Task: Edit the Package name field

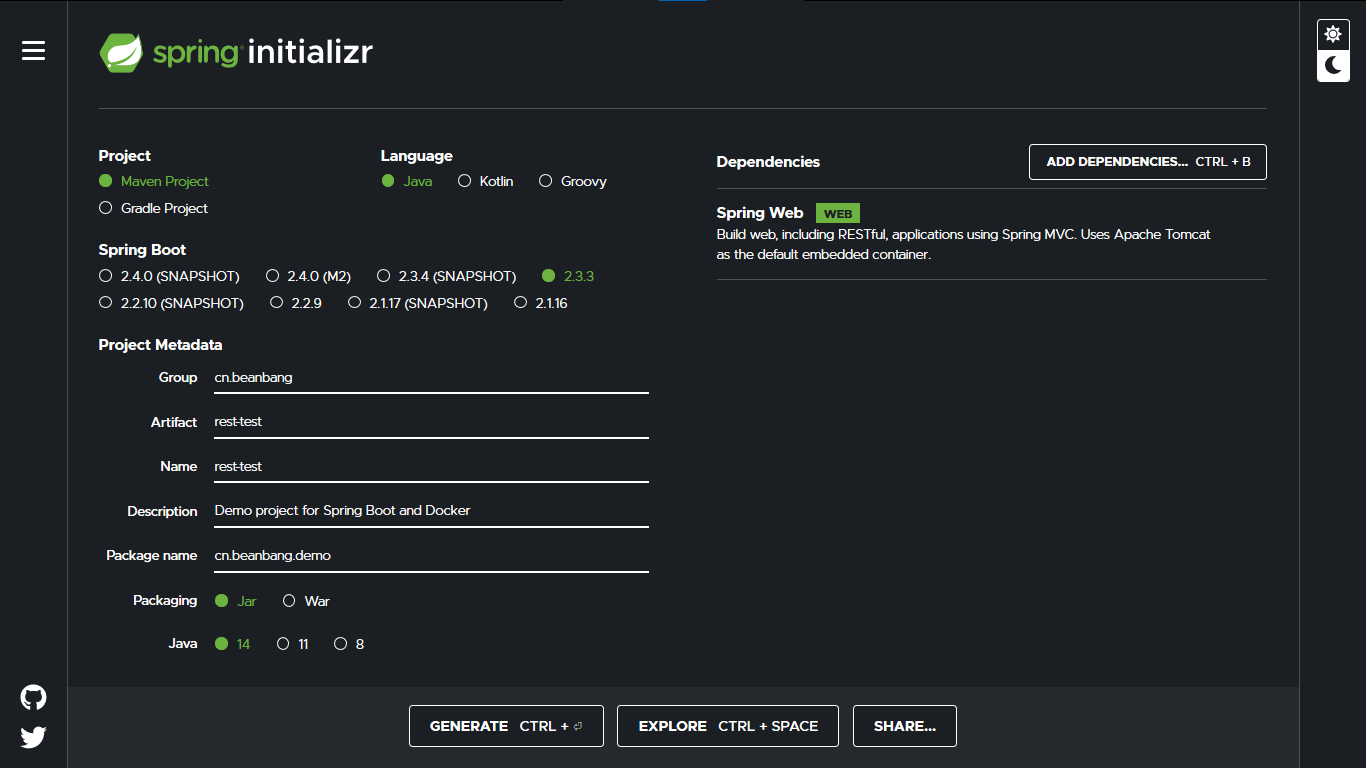Action: pyautogui.click(x=431, y=556)
